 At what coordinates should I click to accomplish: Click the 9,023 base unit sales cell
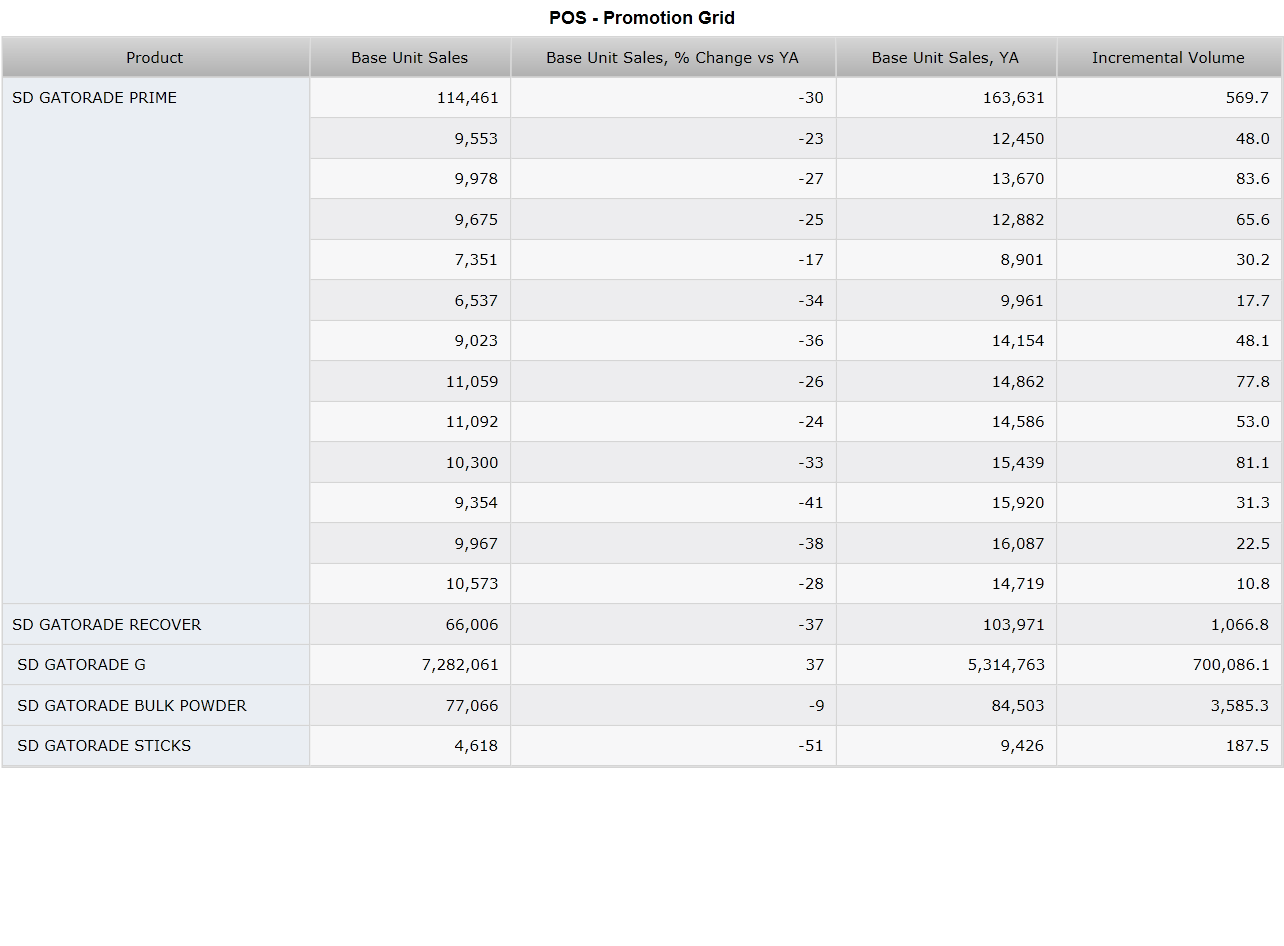click(410, 341)
